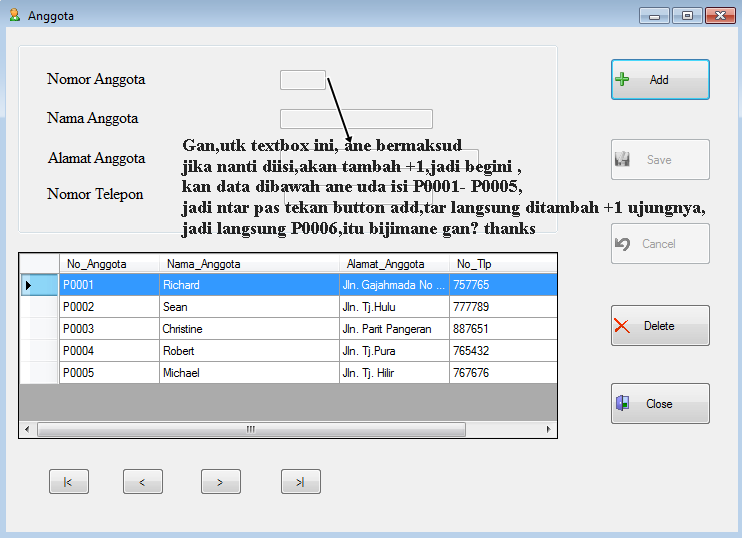Click the disabled Save button
Image resolution: width=742 pixels, height=538 pixels.
(x=660, y=160)
